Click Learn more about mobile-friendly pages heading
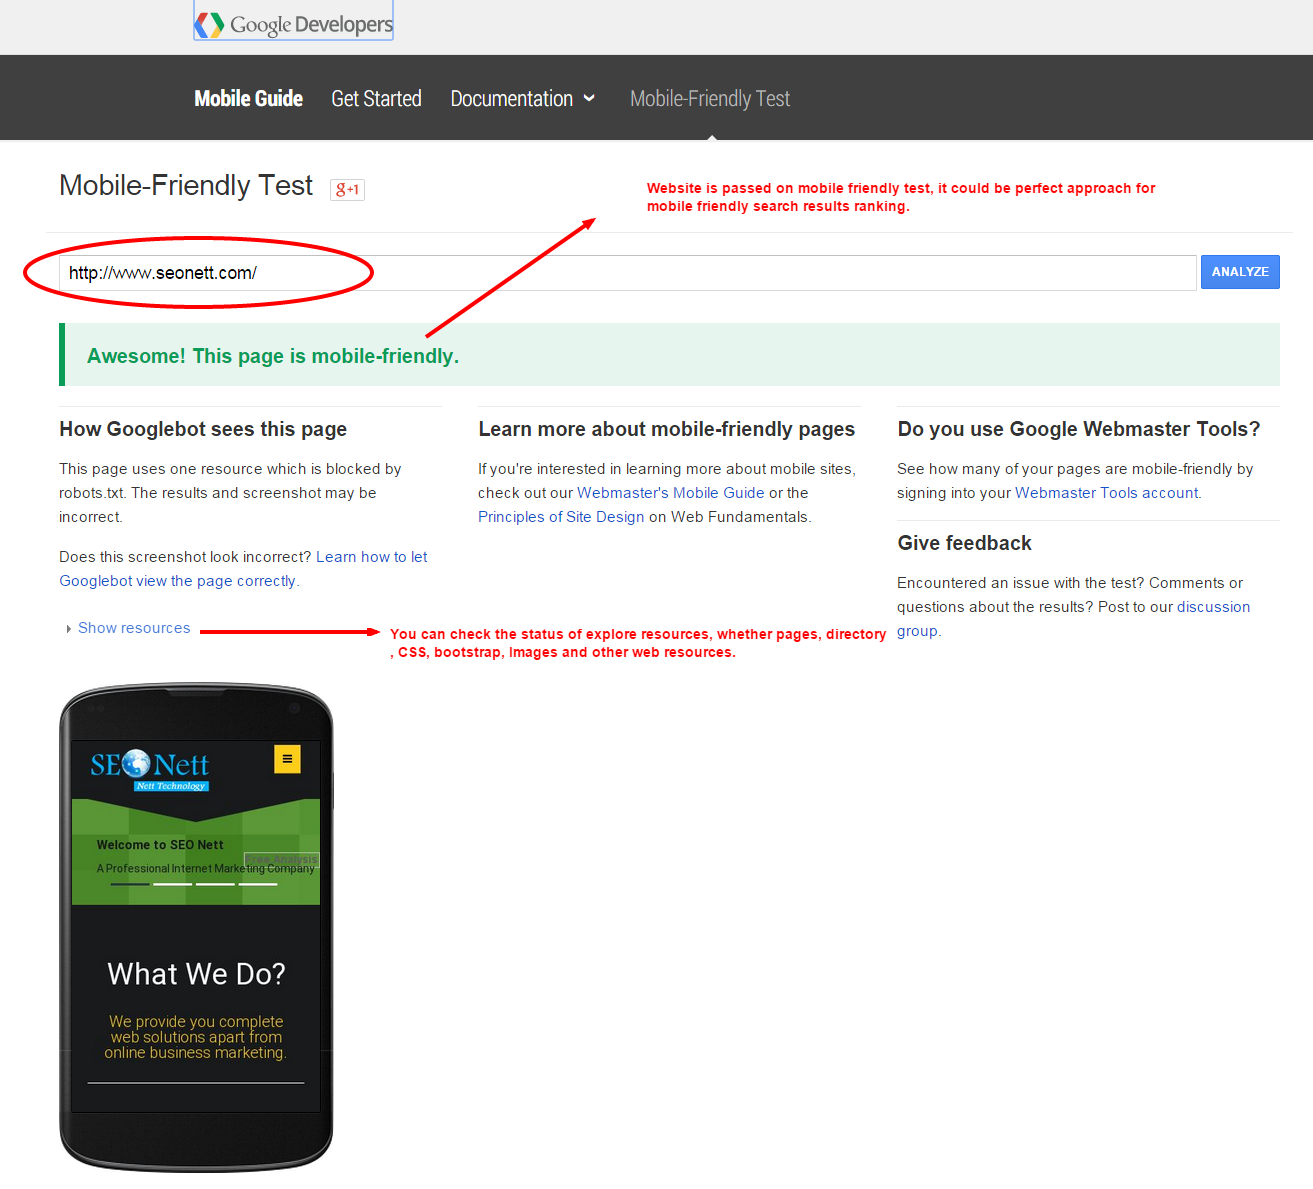The height and width of the screenshot is (1189, 1313). coord(666,429)
